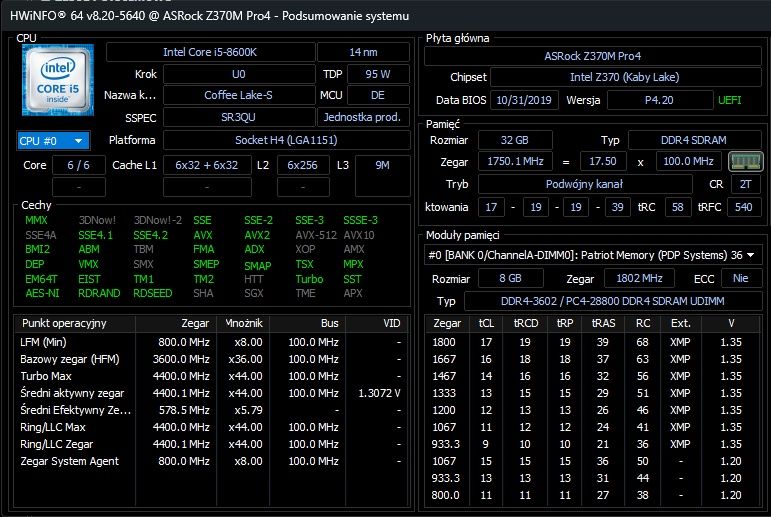Select the 800.0 JEDEC timing row
This screenshot has height=517, width=771.
coord(593,495)
